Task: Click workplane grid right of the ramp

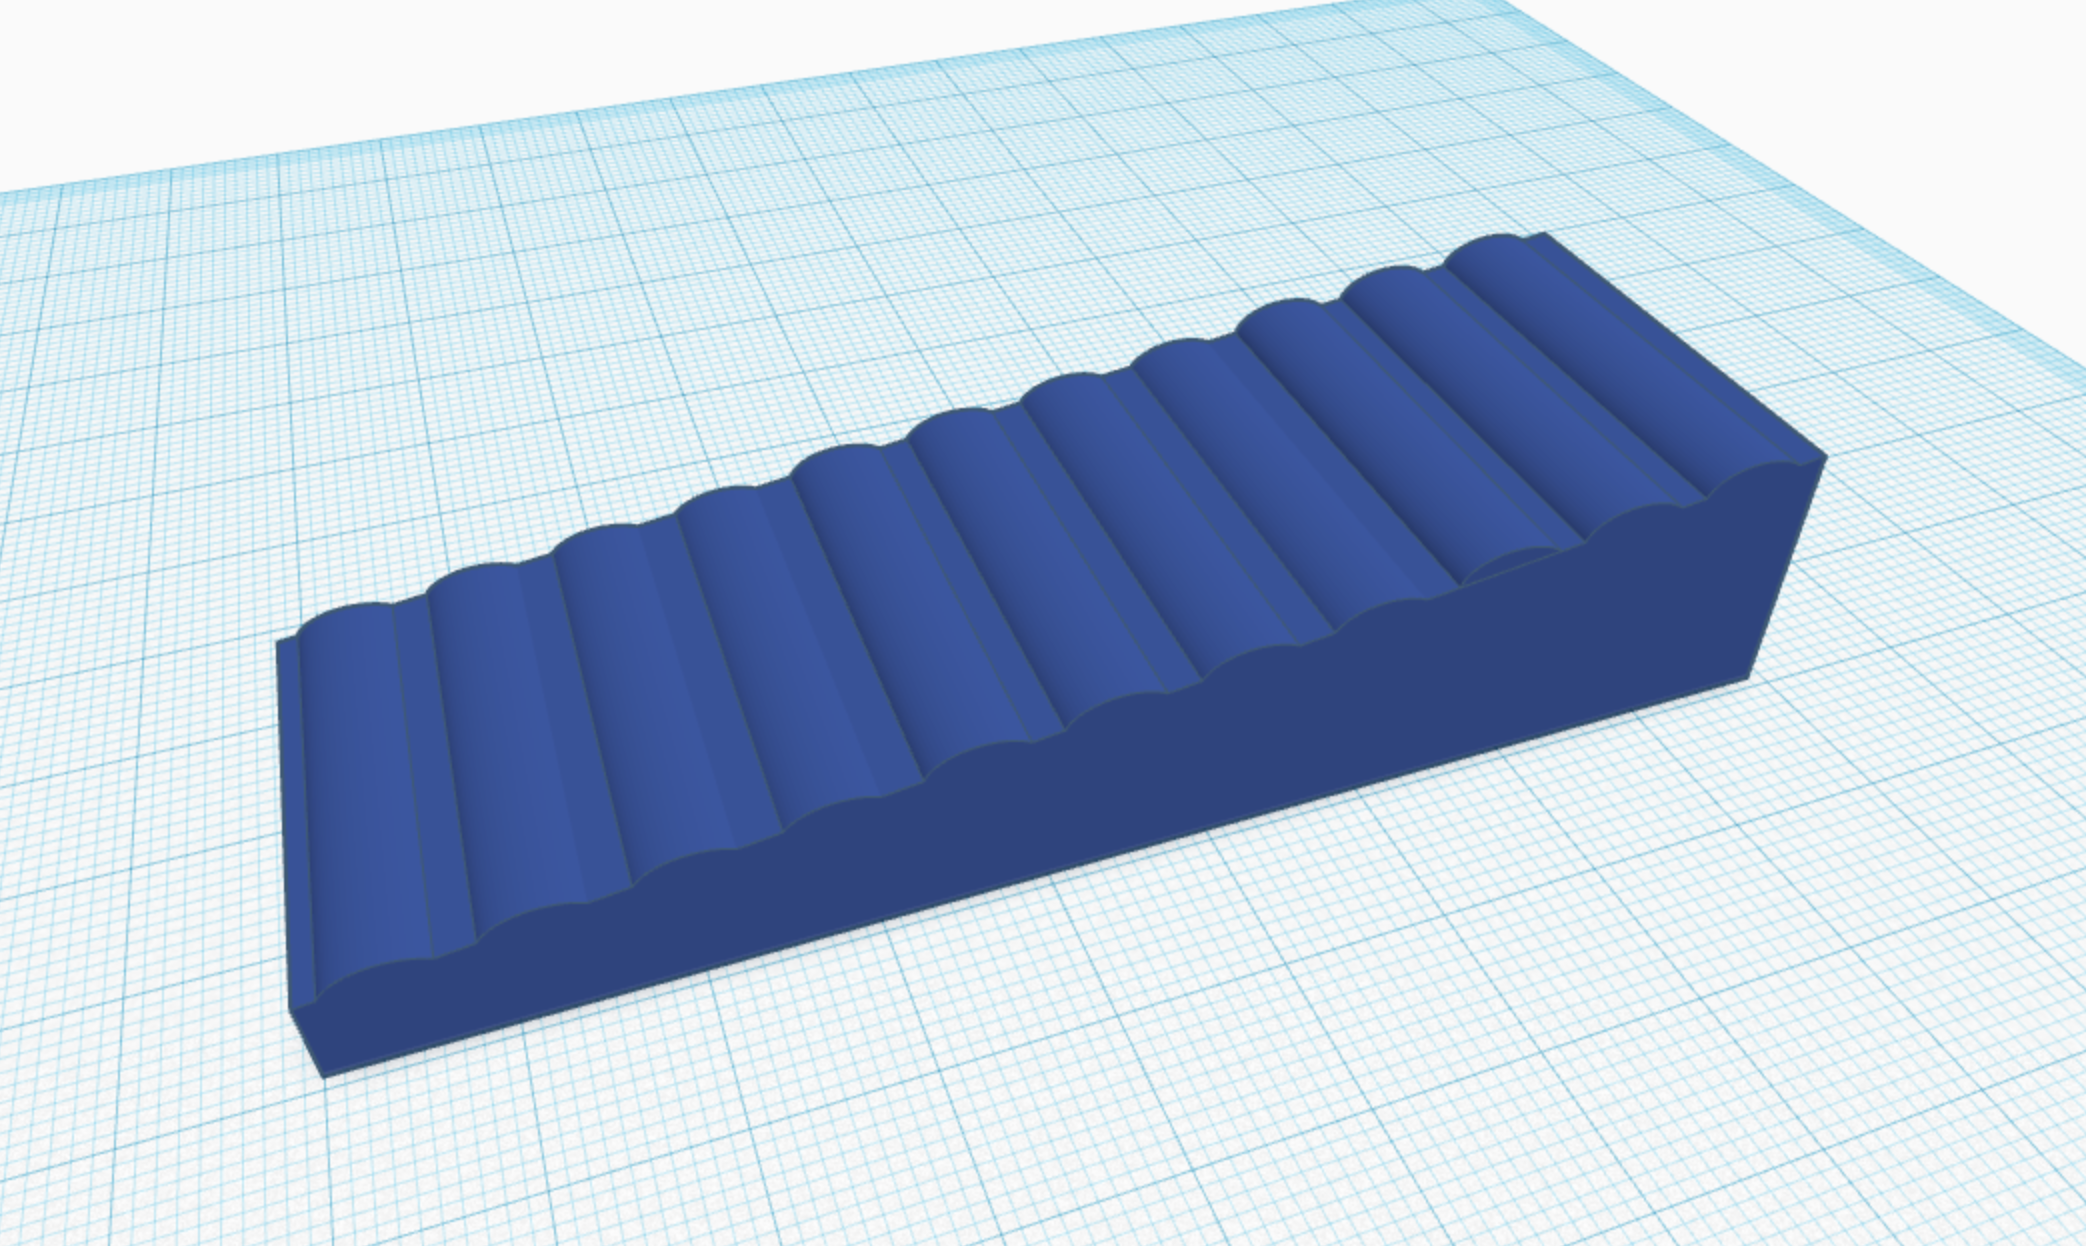Action: tap(1950, 650)
